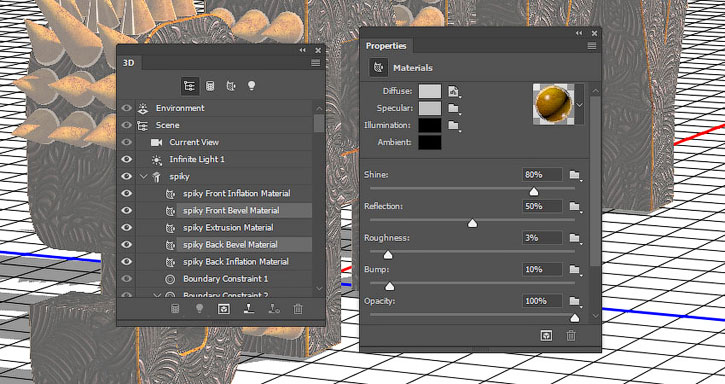Collapse the spiky mesh group
This screenshot has height=384, width=725.
143,176
